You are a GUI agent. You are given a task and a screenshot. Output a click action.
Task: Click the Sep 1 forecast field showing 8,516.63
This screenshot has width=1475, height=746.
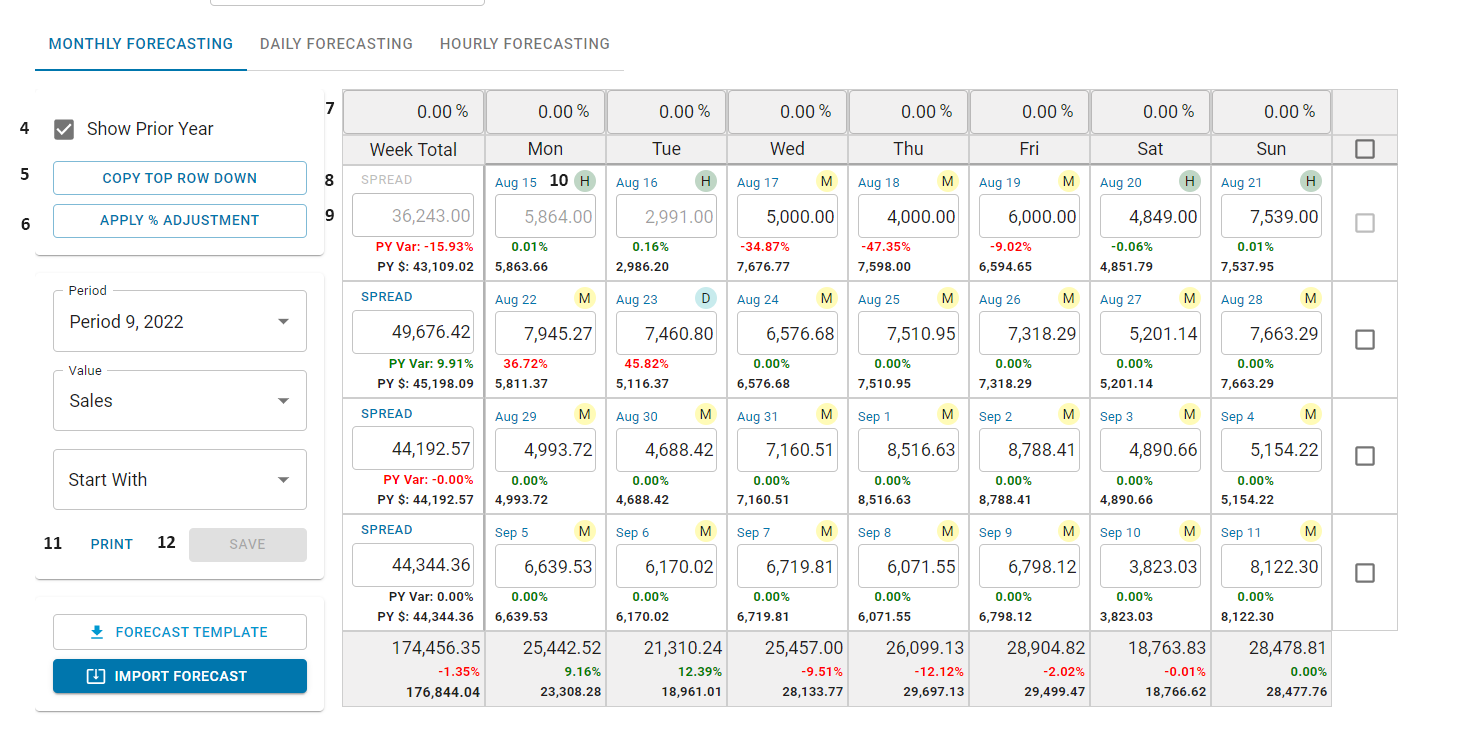(908, 450)
